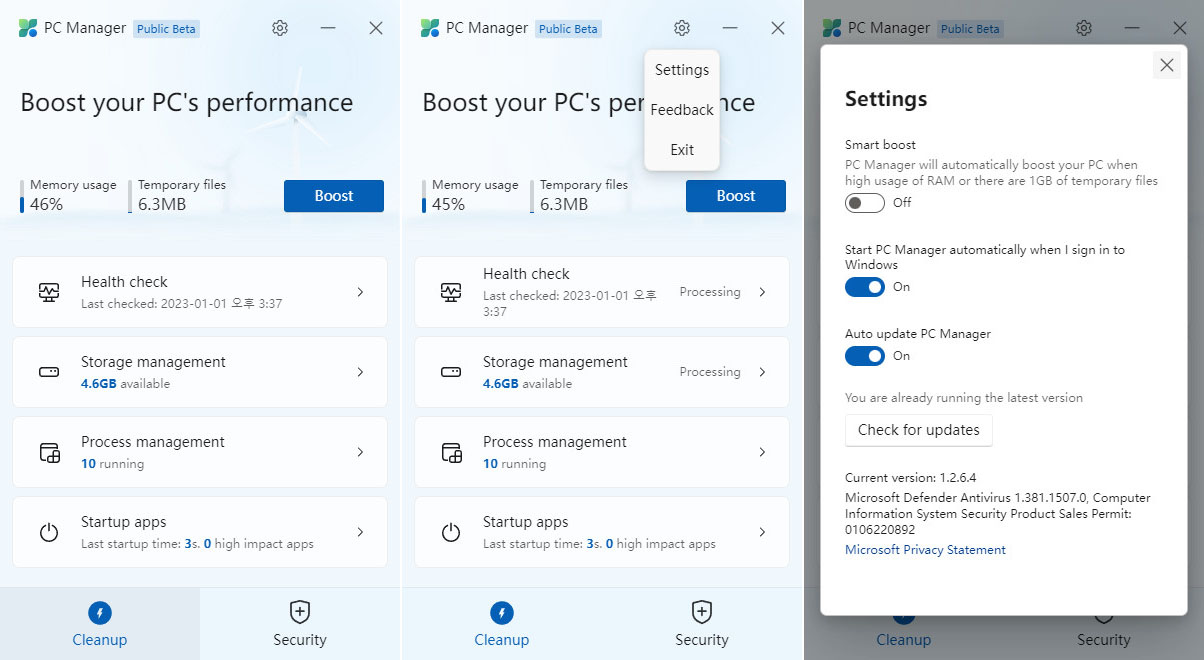Image resolution: width=1204 pixels, height=660 pixels.
Task: Expand Startup apps chevron in middle window
Action: point(762,532)
